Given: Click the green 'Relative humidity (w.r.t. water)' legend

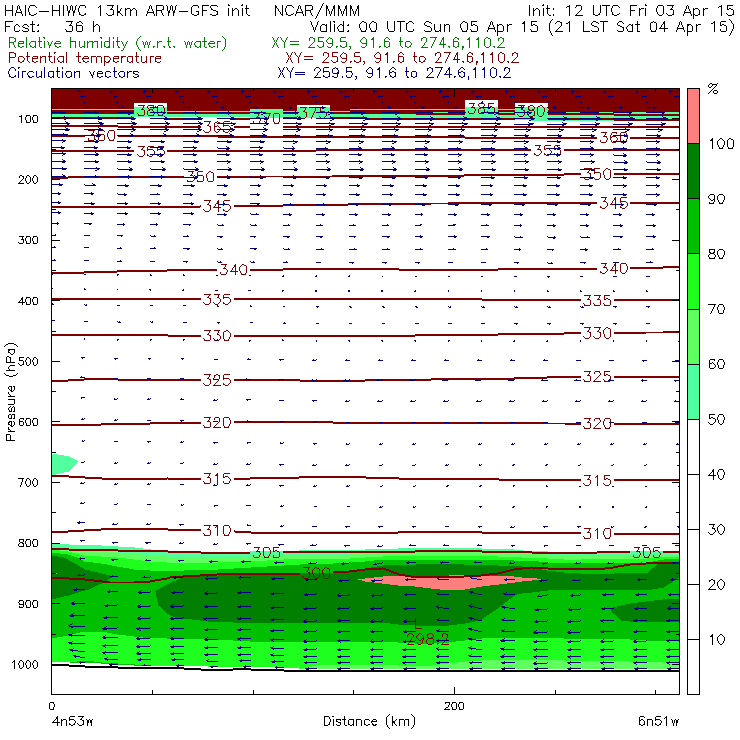Looking at the screenshot, I should 118,43.
